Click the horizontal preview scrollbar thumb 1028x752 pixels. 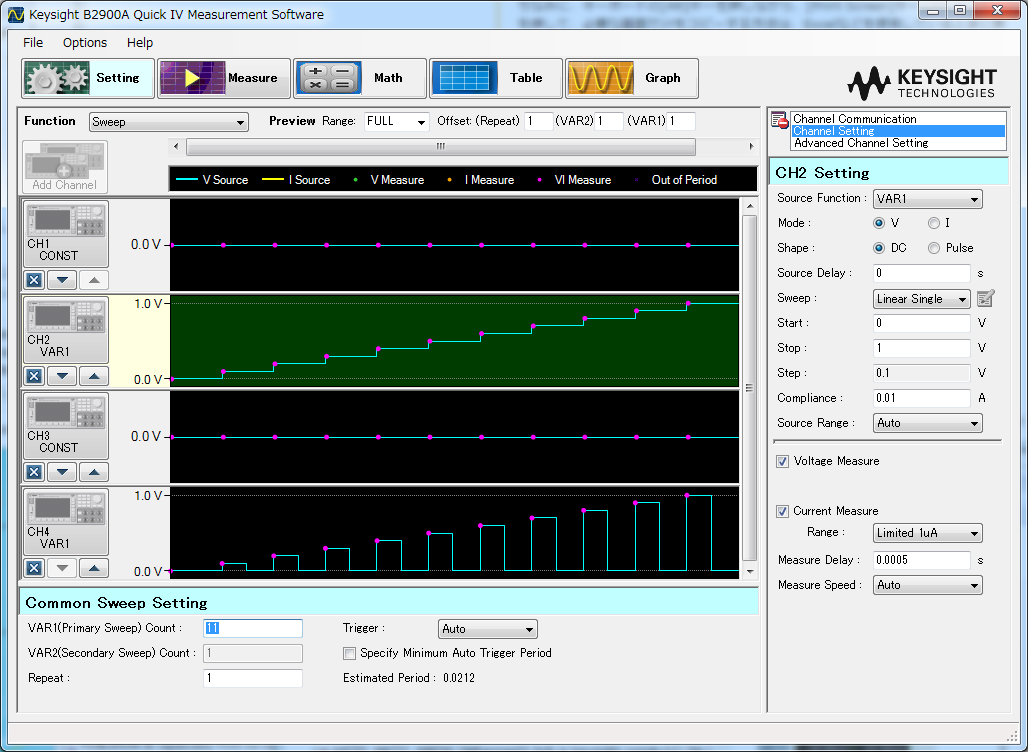click(440, 147)
